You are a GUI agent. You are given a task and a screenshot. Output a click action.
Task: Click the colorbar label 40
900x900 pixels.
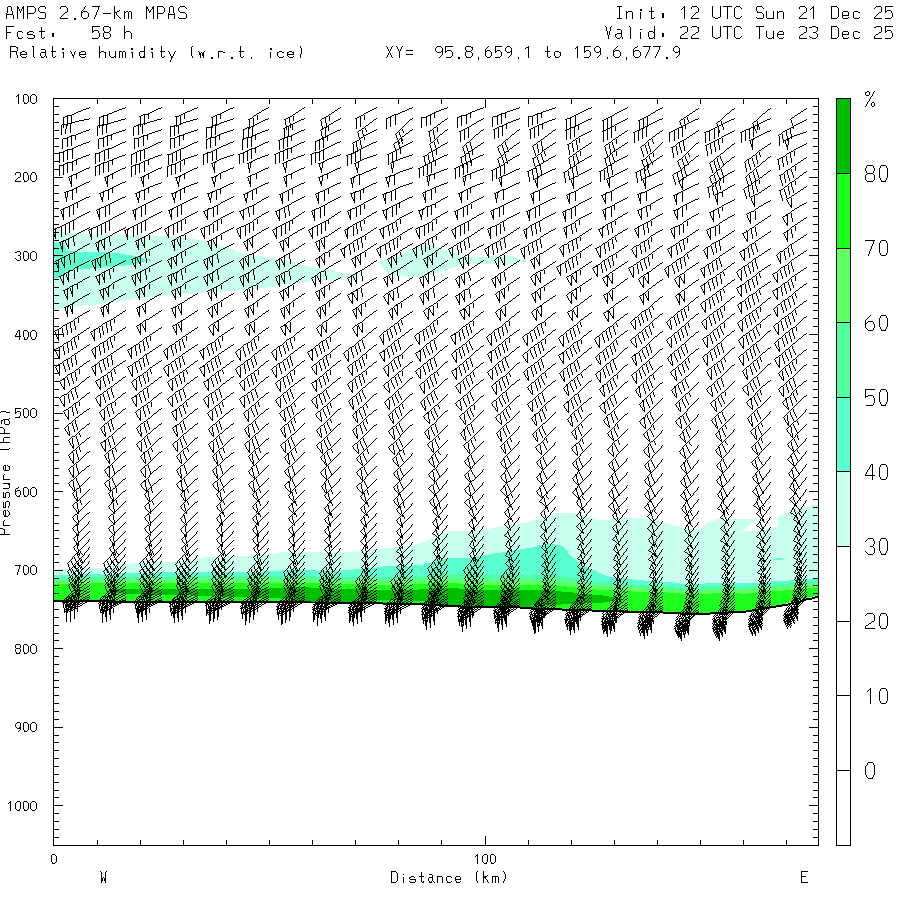(x=876, y=472)
